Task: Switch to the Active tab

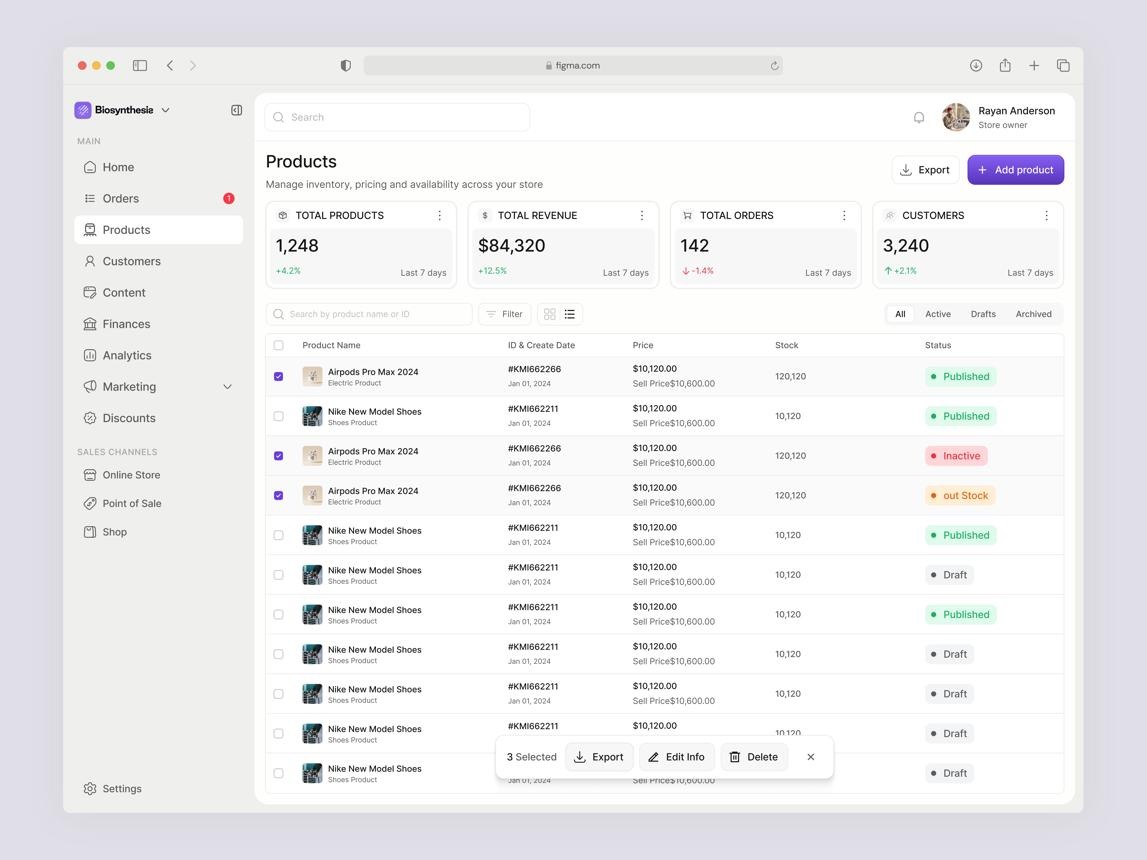Action: [938, 314]
